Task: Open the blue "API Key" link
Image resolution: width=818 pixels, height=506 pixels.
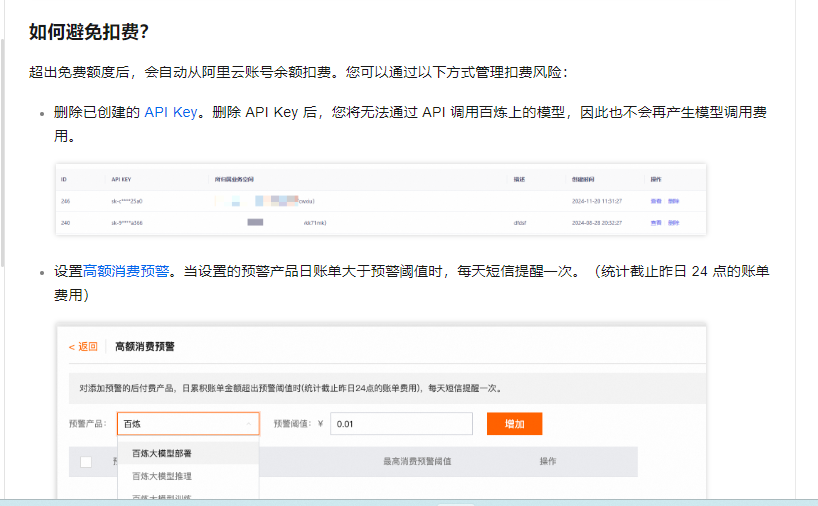Action: click(171, 112)
